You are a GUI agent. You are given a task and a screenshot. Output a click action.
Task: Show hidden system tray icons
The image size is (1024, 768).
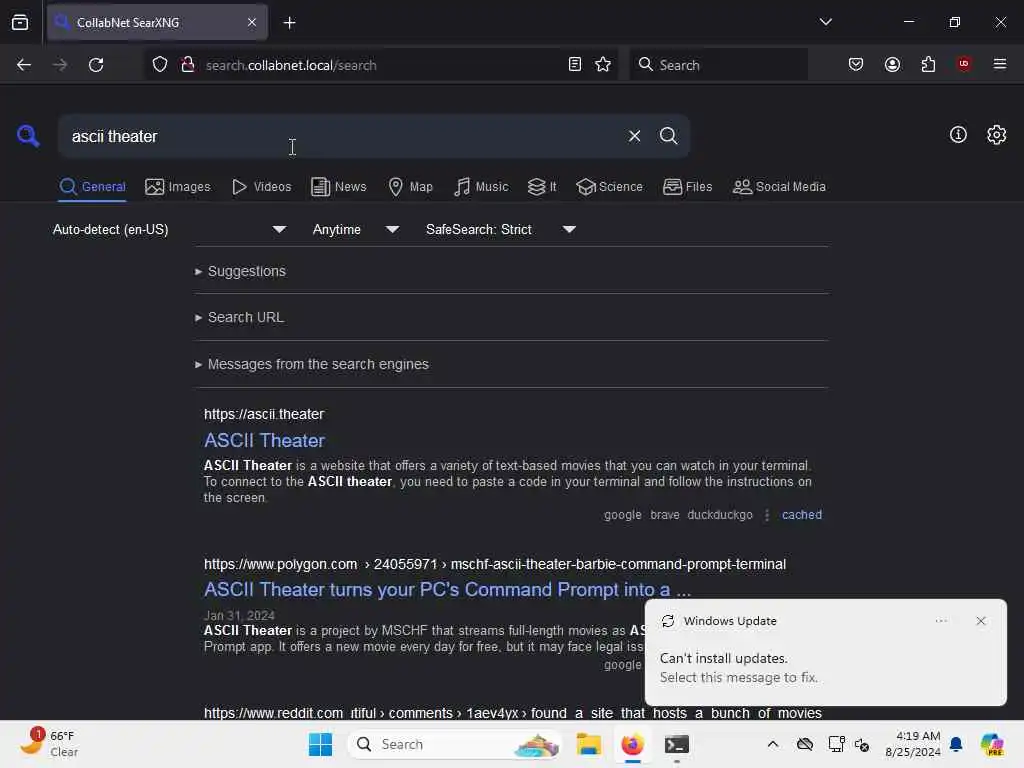click(773, 744)
